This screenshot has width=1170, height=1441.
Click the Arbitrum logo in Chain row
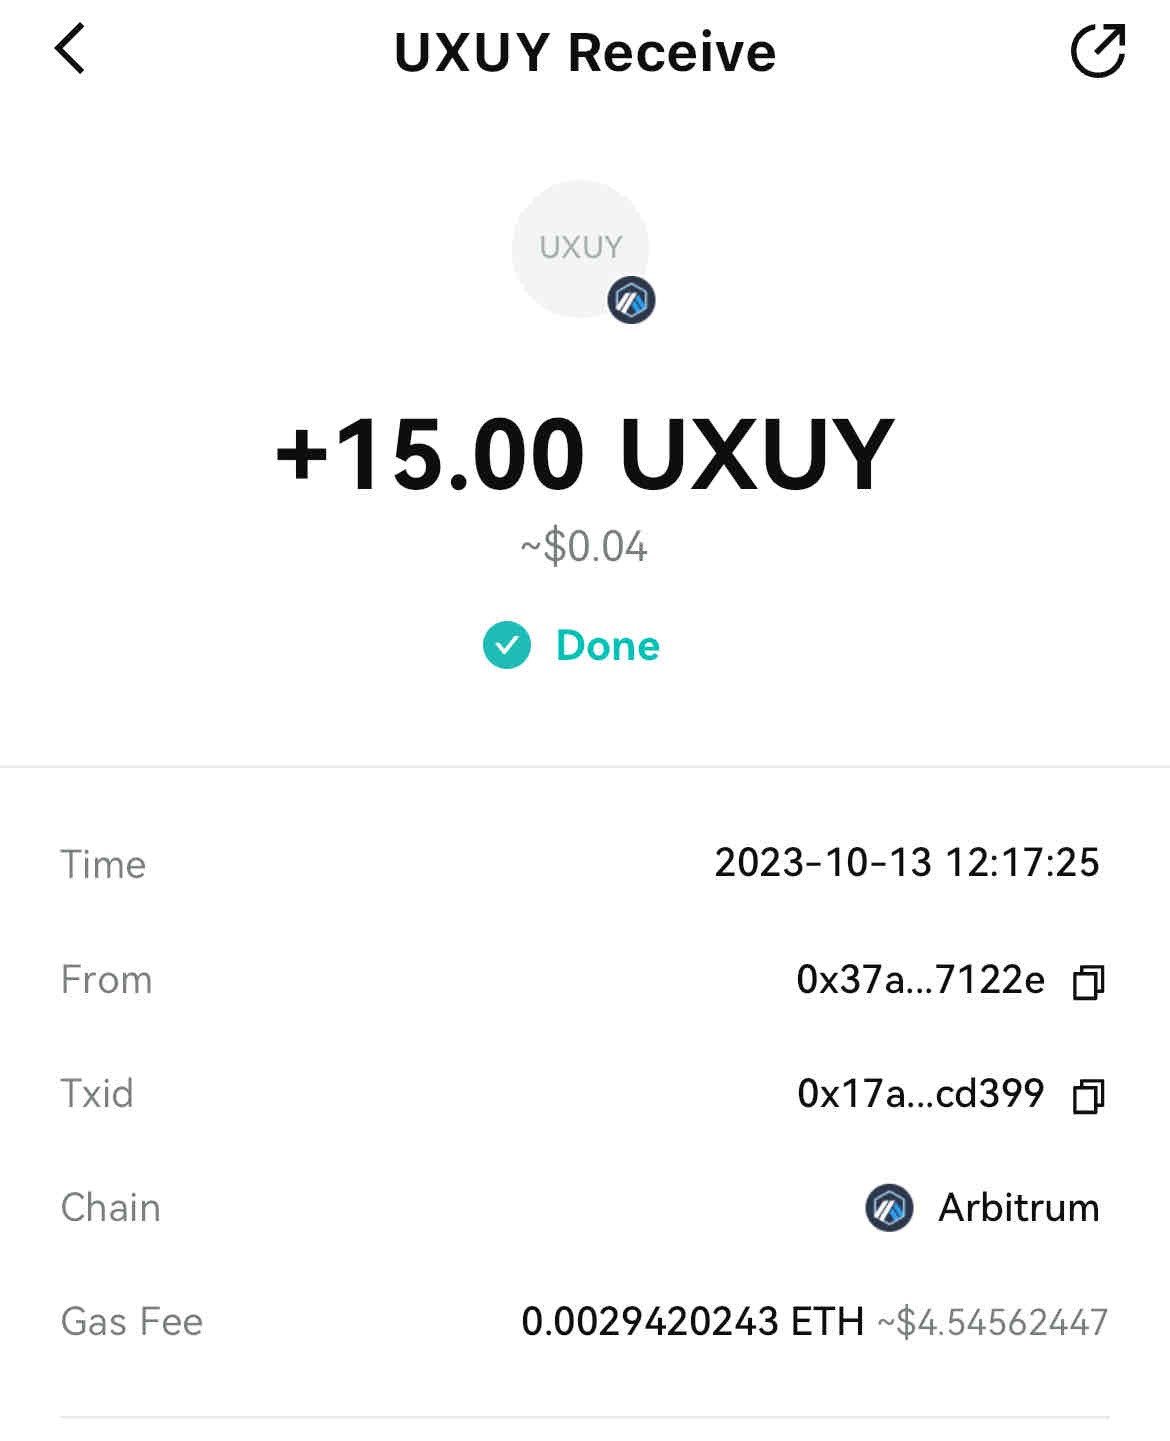point(889,1208)
